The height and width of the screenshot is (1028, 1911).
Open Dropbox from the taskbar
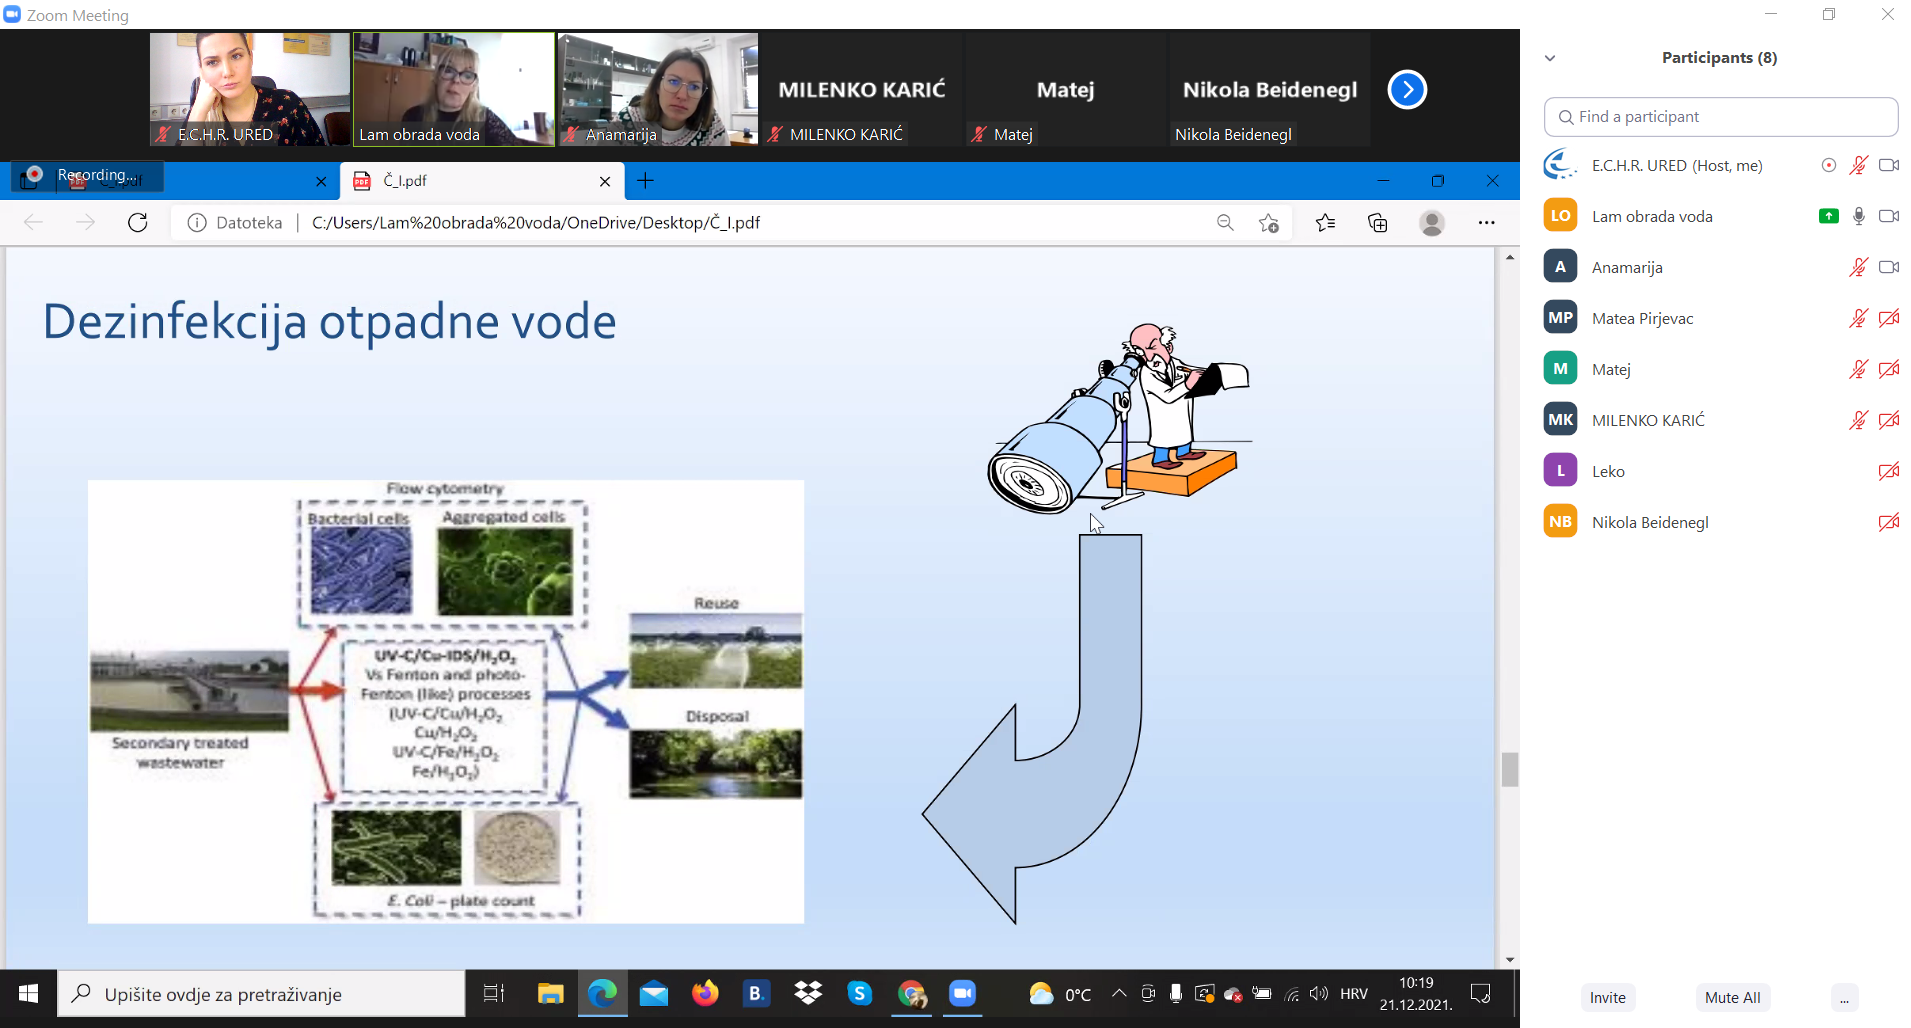click(808, 993)
